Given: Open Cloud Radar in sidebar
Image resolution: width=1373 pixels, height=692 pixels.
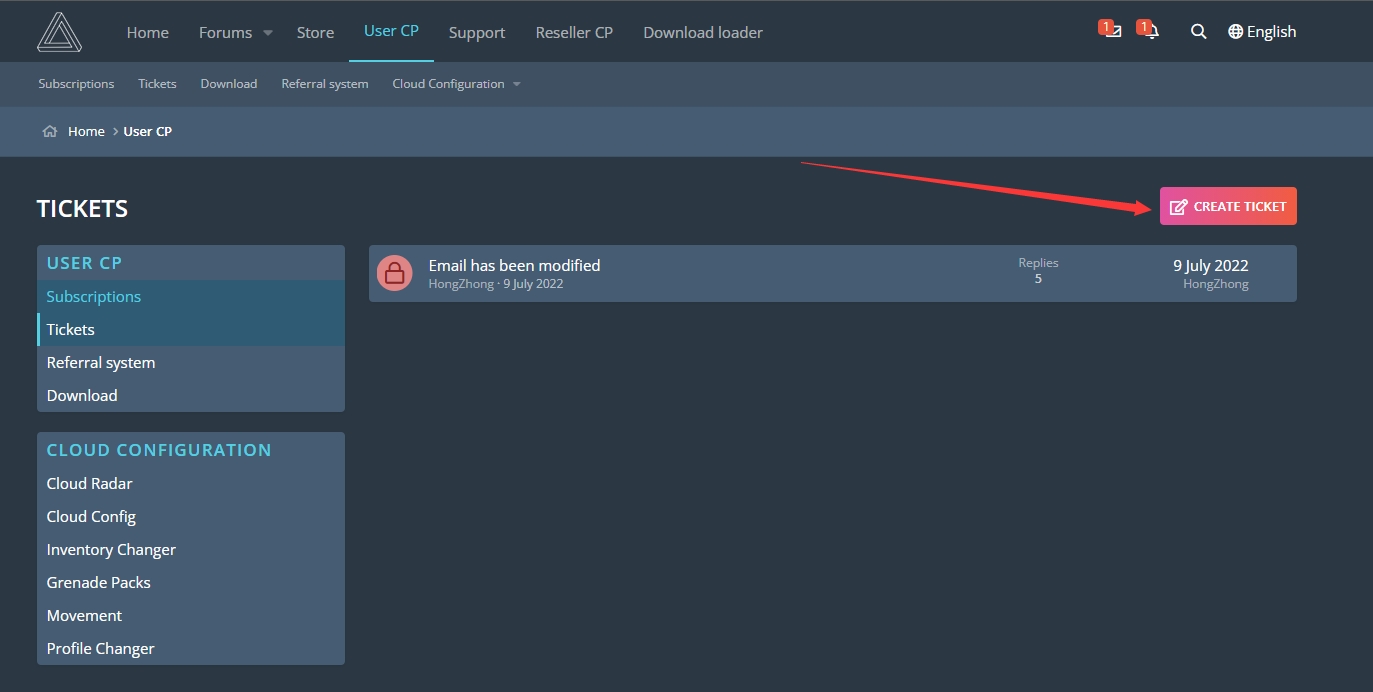Looking at the screenshot, I should coord(90,484).
